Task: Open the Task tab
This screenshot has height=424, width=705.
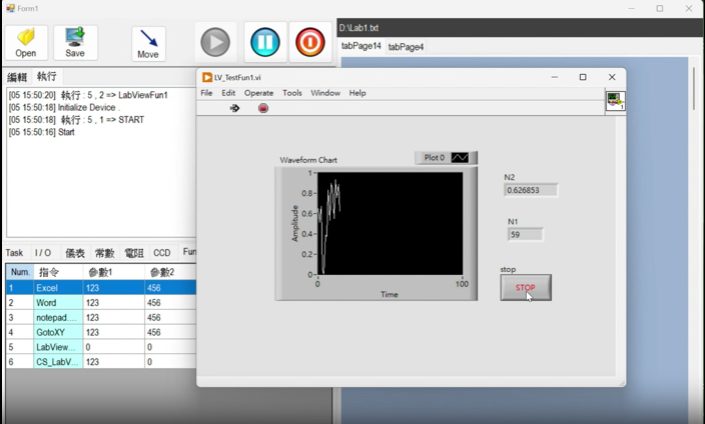Action: 14,253
